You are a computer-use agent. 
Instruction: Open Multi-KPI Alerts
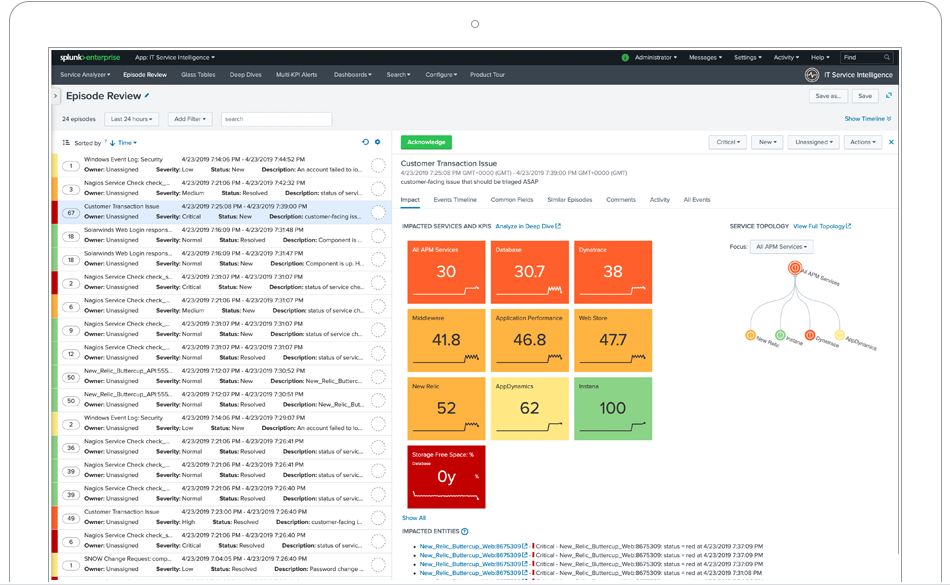point(296,75)
